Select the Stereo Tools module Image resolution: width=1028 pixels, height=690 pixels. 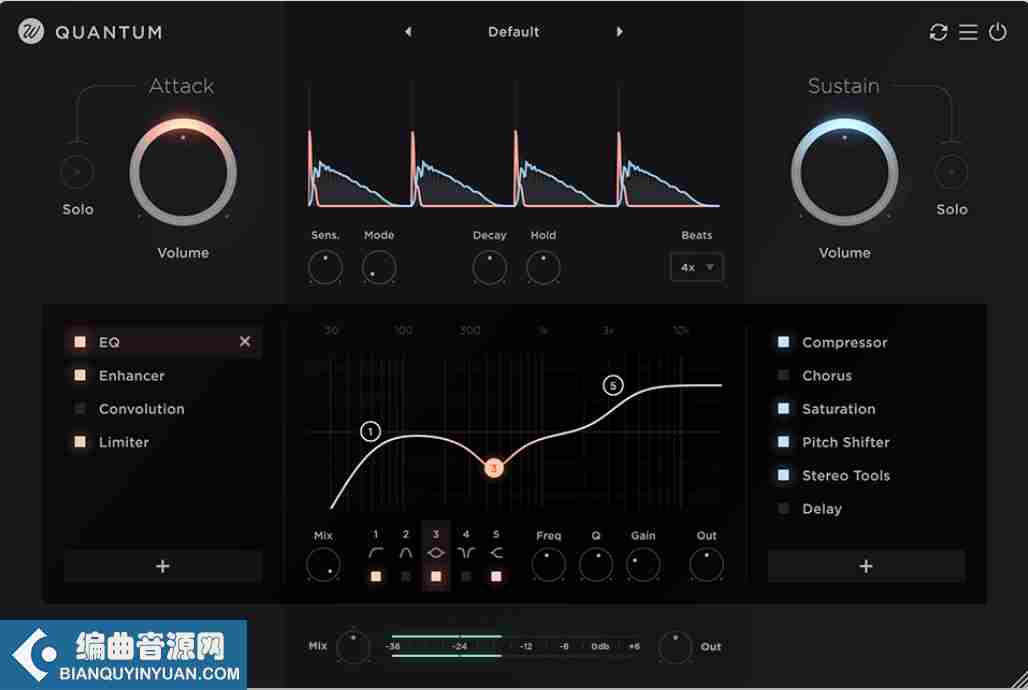[846, 476]
